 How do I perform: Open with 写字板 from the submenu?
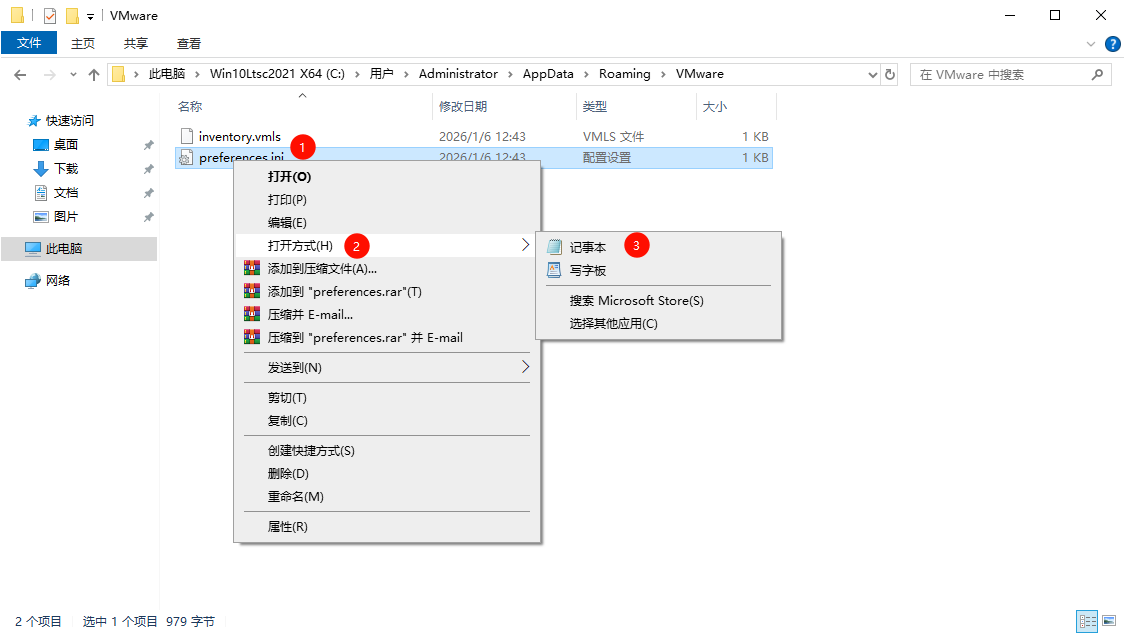pos(658,270)
